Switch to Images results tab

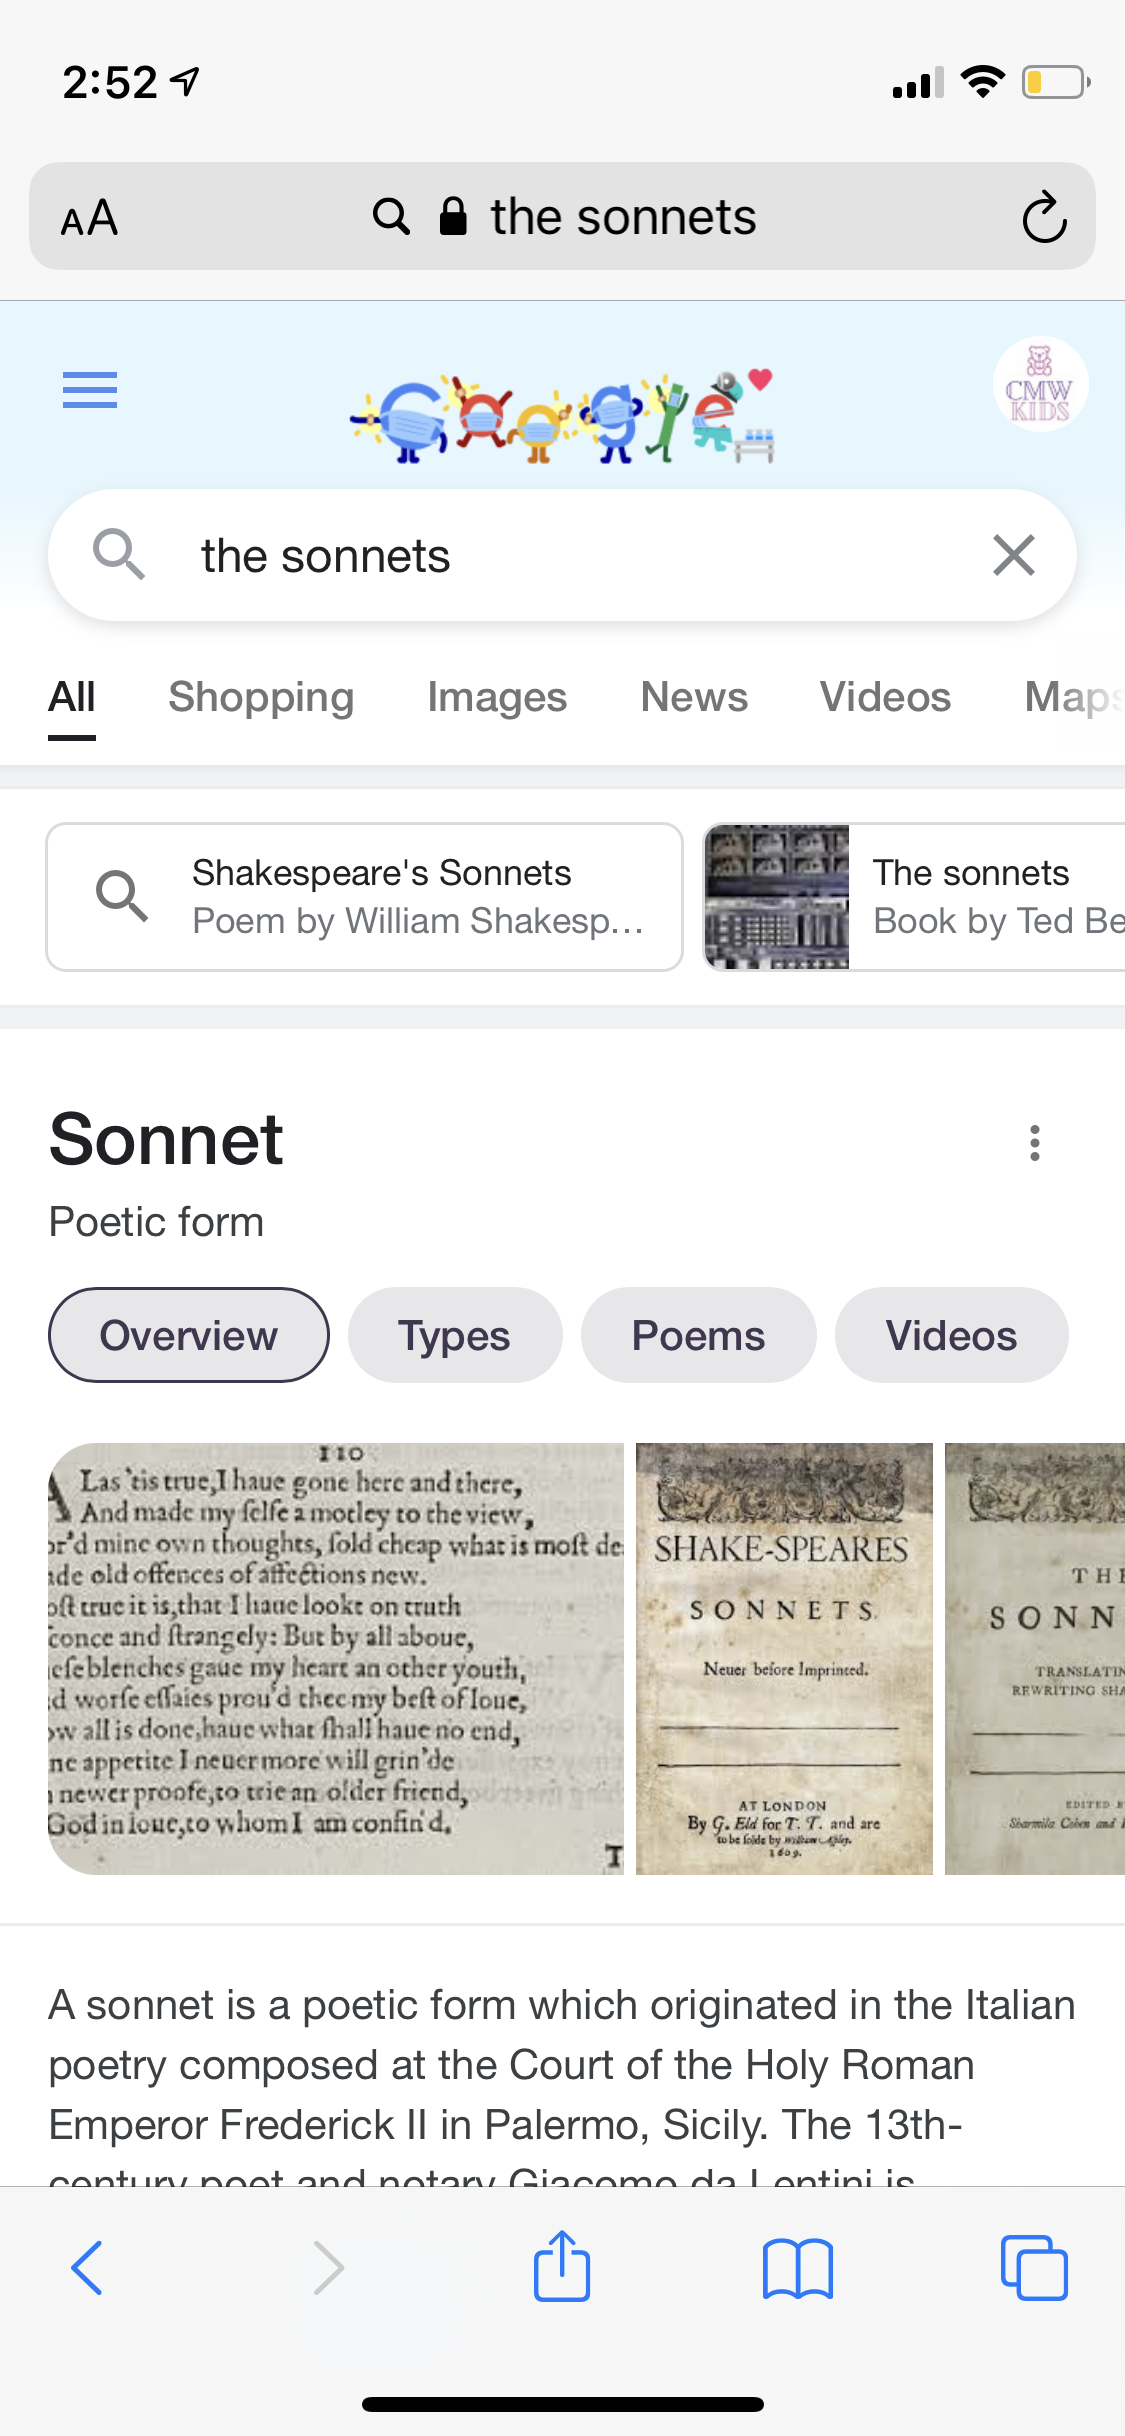click(x=497, y=698)
